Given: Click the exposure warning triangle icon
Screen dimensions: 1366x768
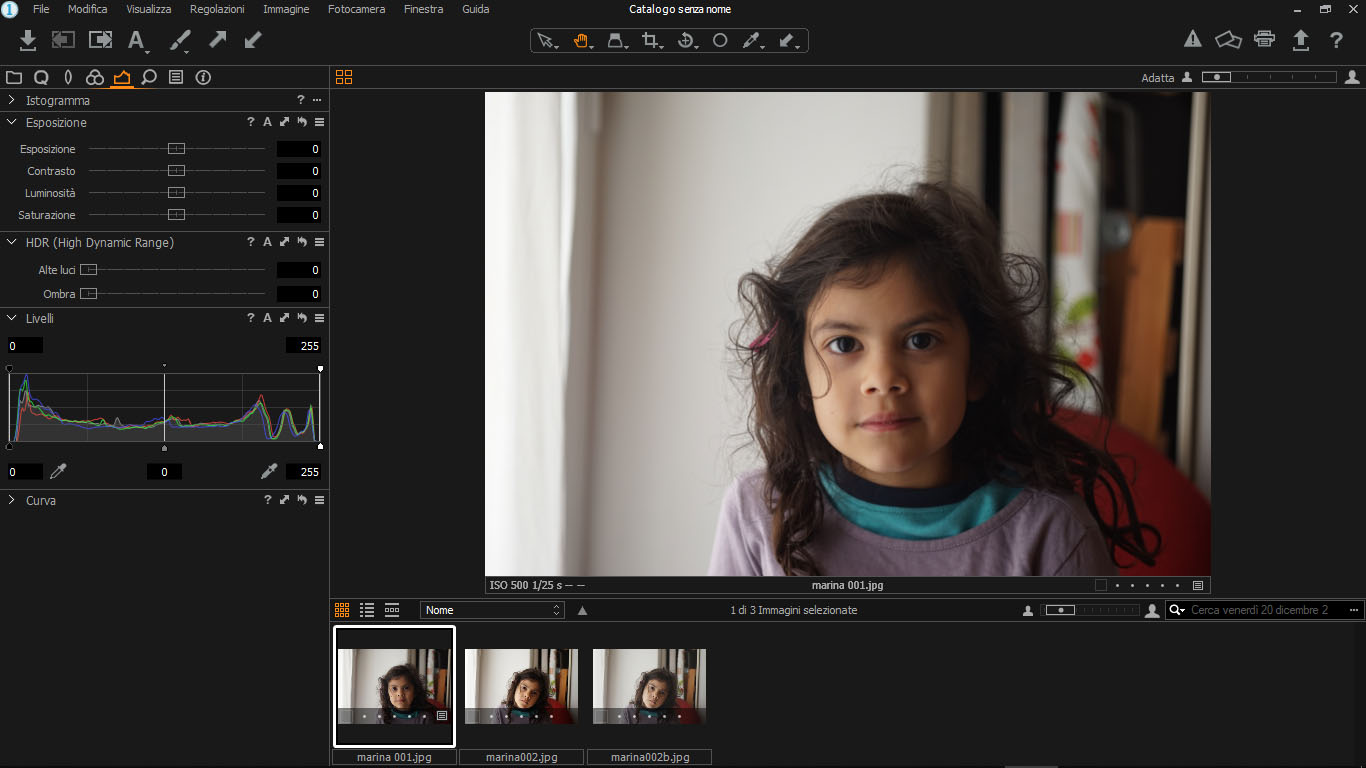Looking at the screenshot, I should [x=1192, y=40].
